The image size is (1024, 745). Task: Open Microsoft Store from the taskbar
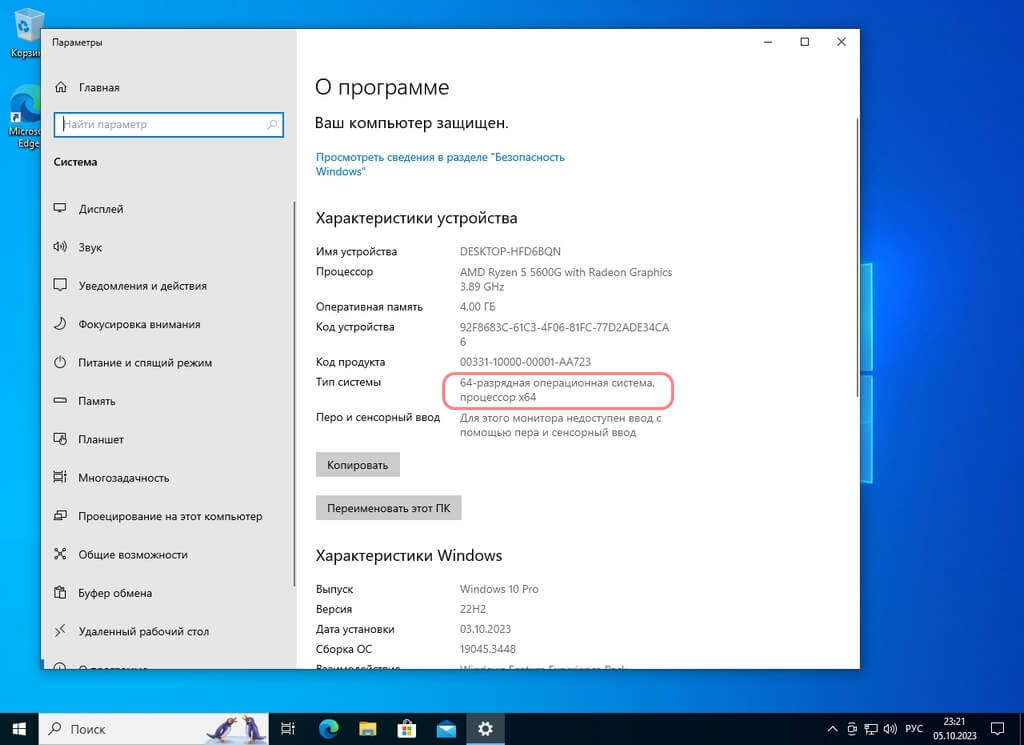(408, 729)
